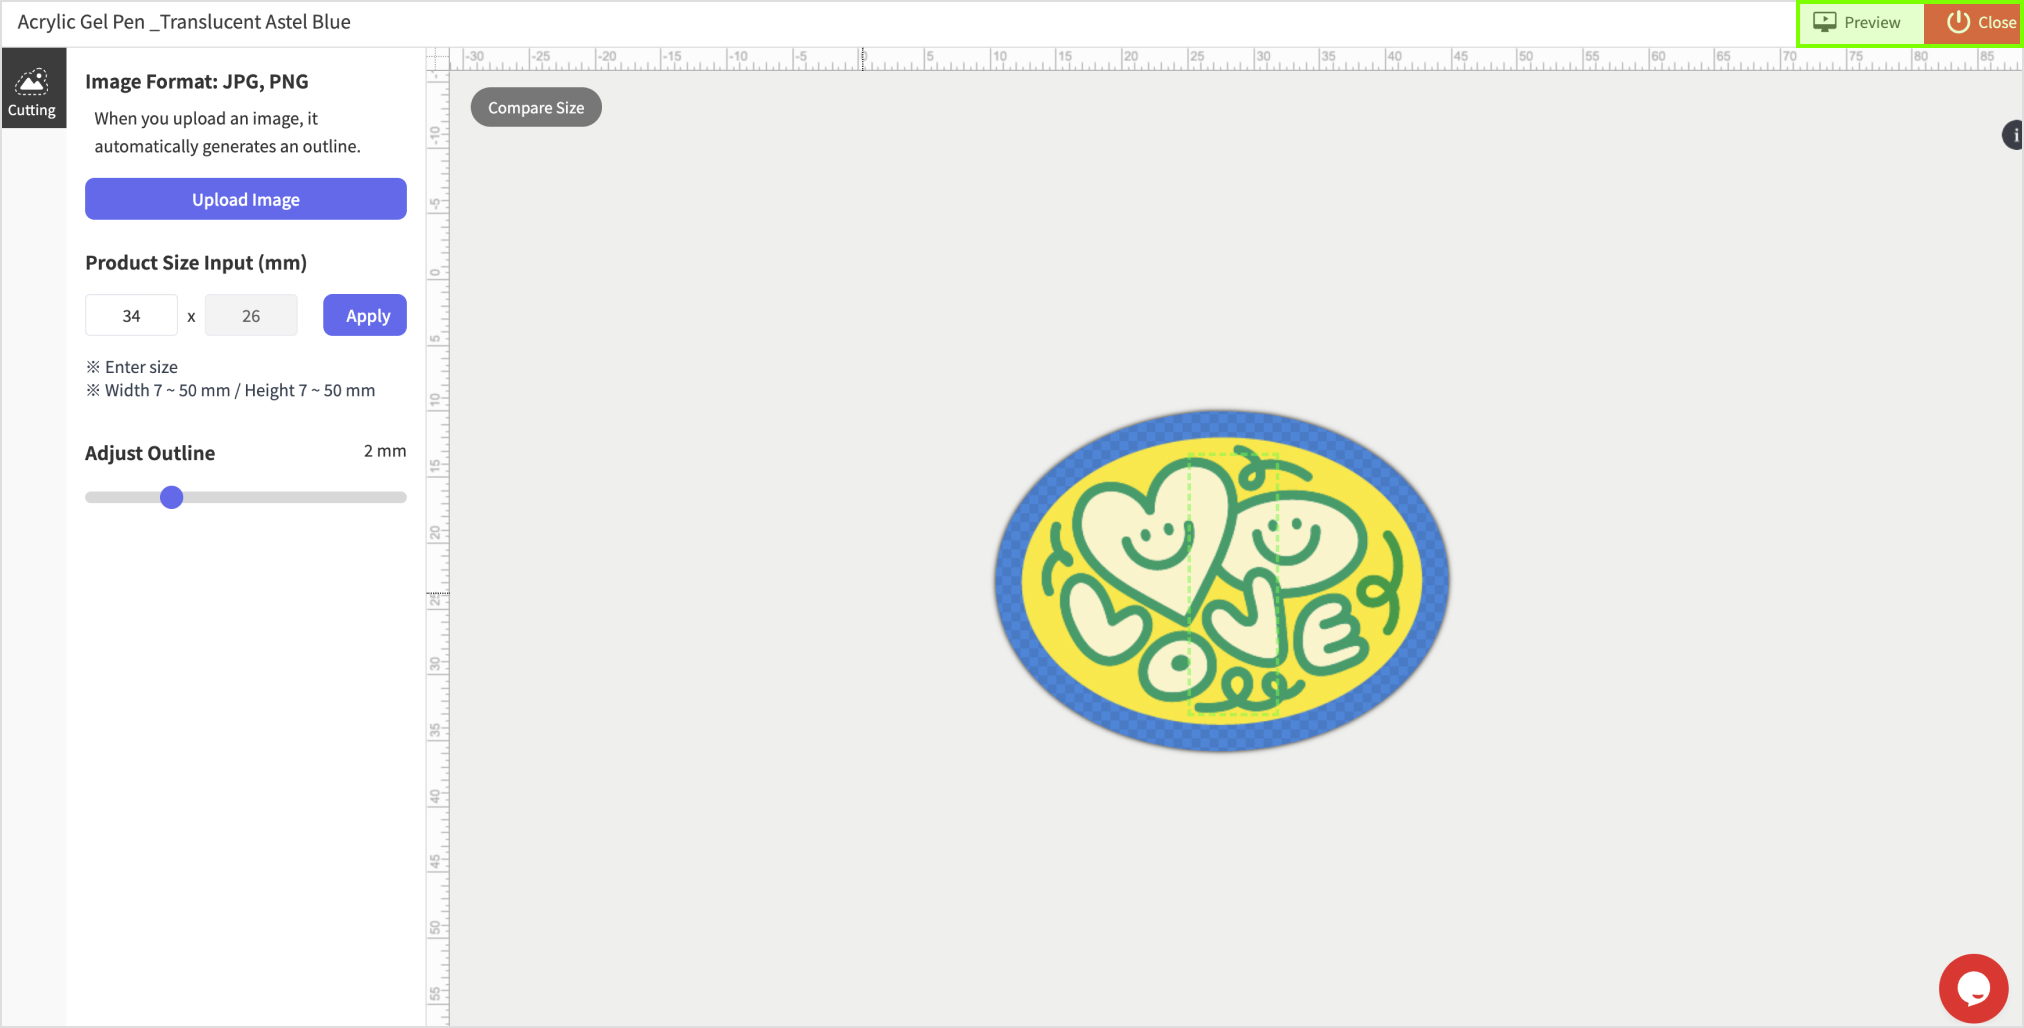
Task: Click Apply to set the product size
Action: pyautogui.click(x=365, y=316)
